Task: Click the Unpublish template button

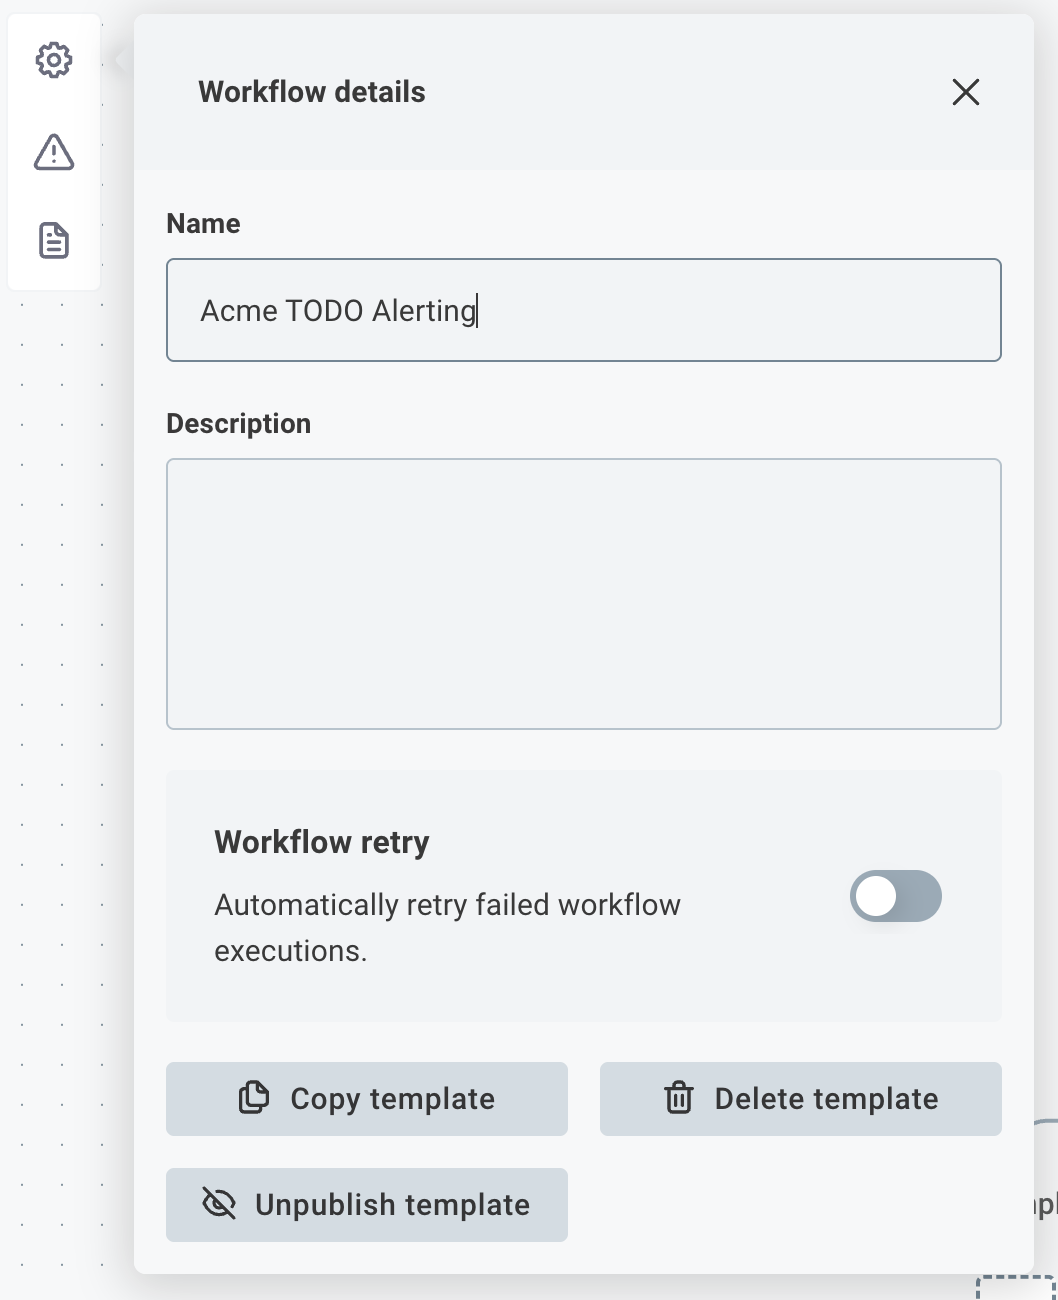Action: (x=366, y=1204)
